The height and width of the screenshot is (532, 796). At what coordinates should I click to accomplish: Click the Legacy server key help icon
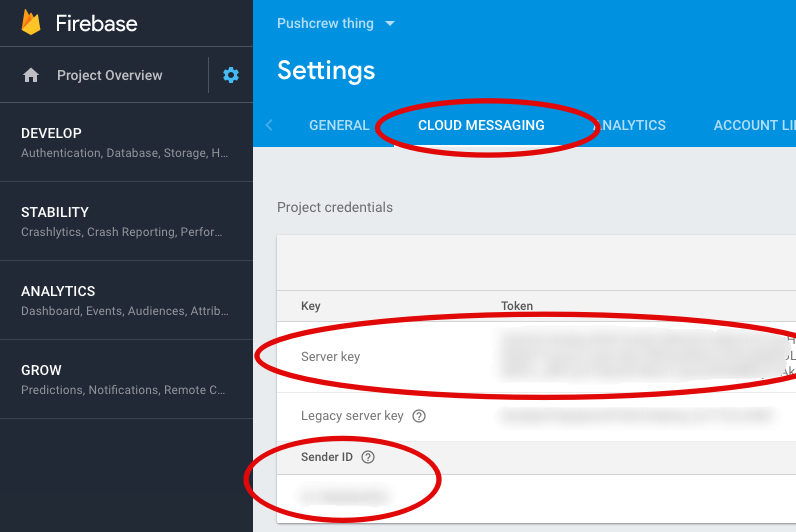coord(419,416)
